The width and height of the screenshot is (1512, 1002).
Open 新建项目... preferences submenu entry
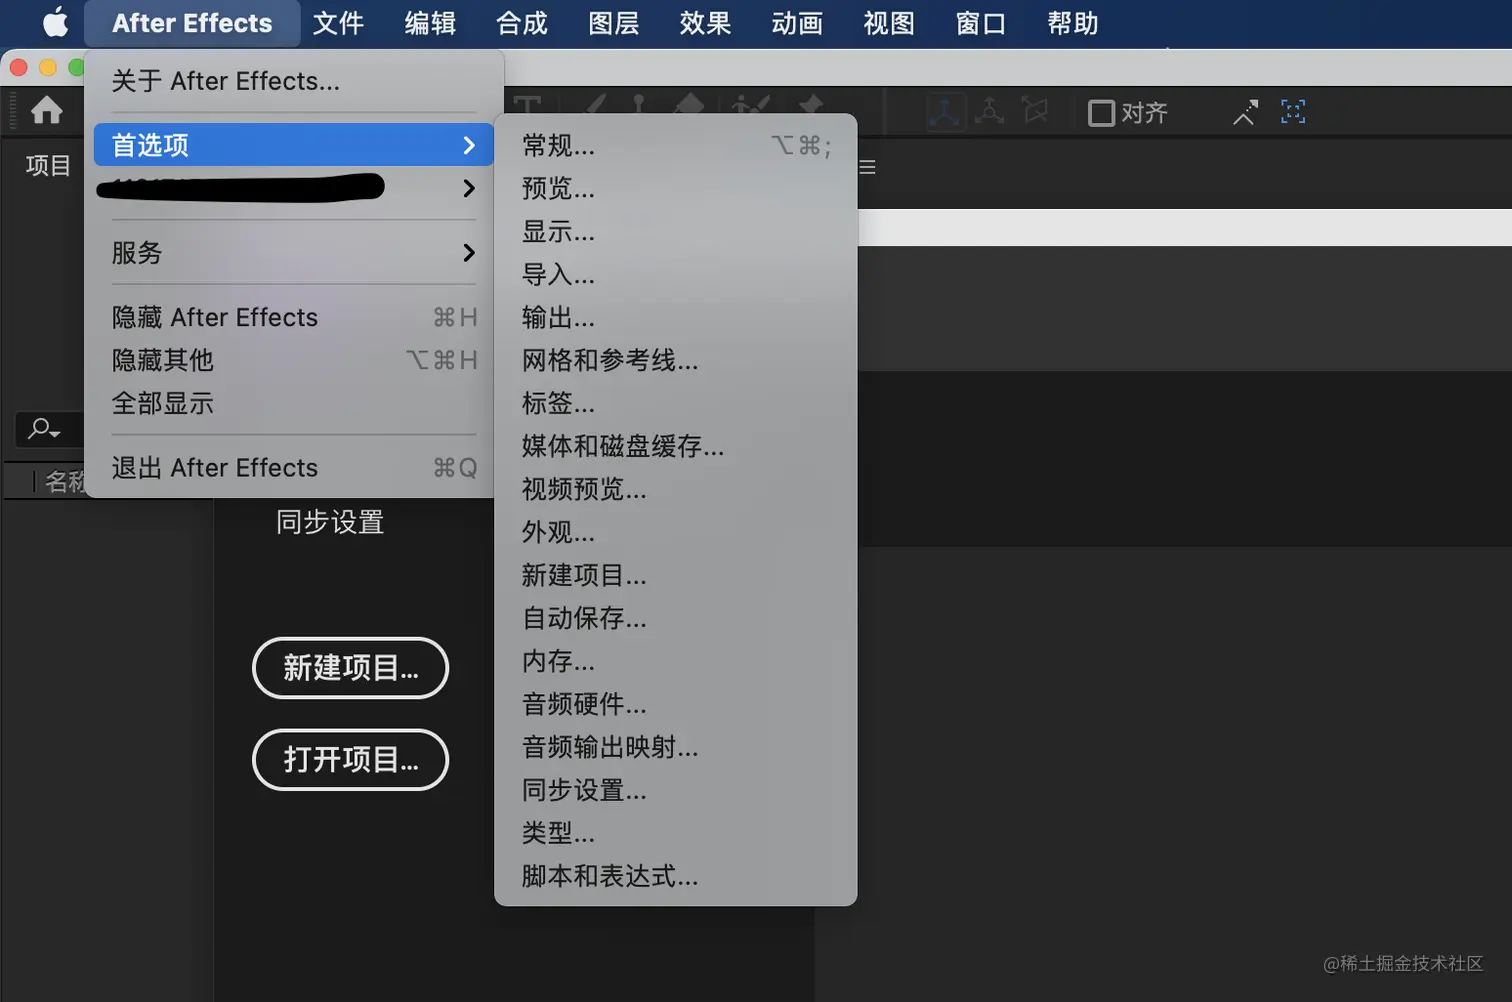click(x=676, y=576)
